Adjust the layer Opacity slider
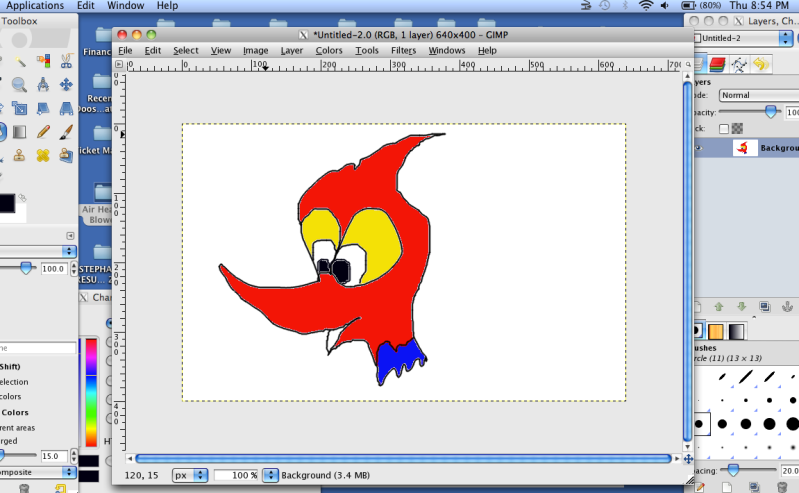 [x=770, y=111]
